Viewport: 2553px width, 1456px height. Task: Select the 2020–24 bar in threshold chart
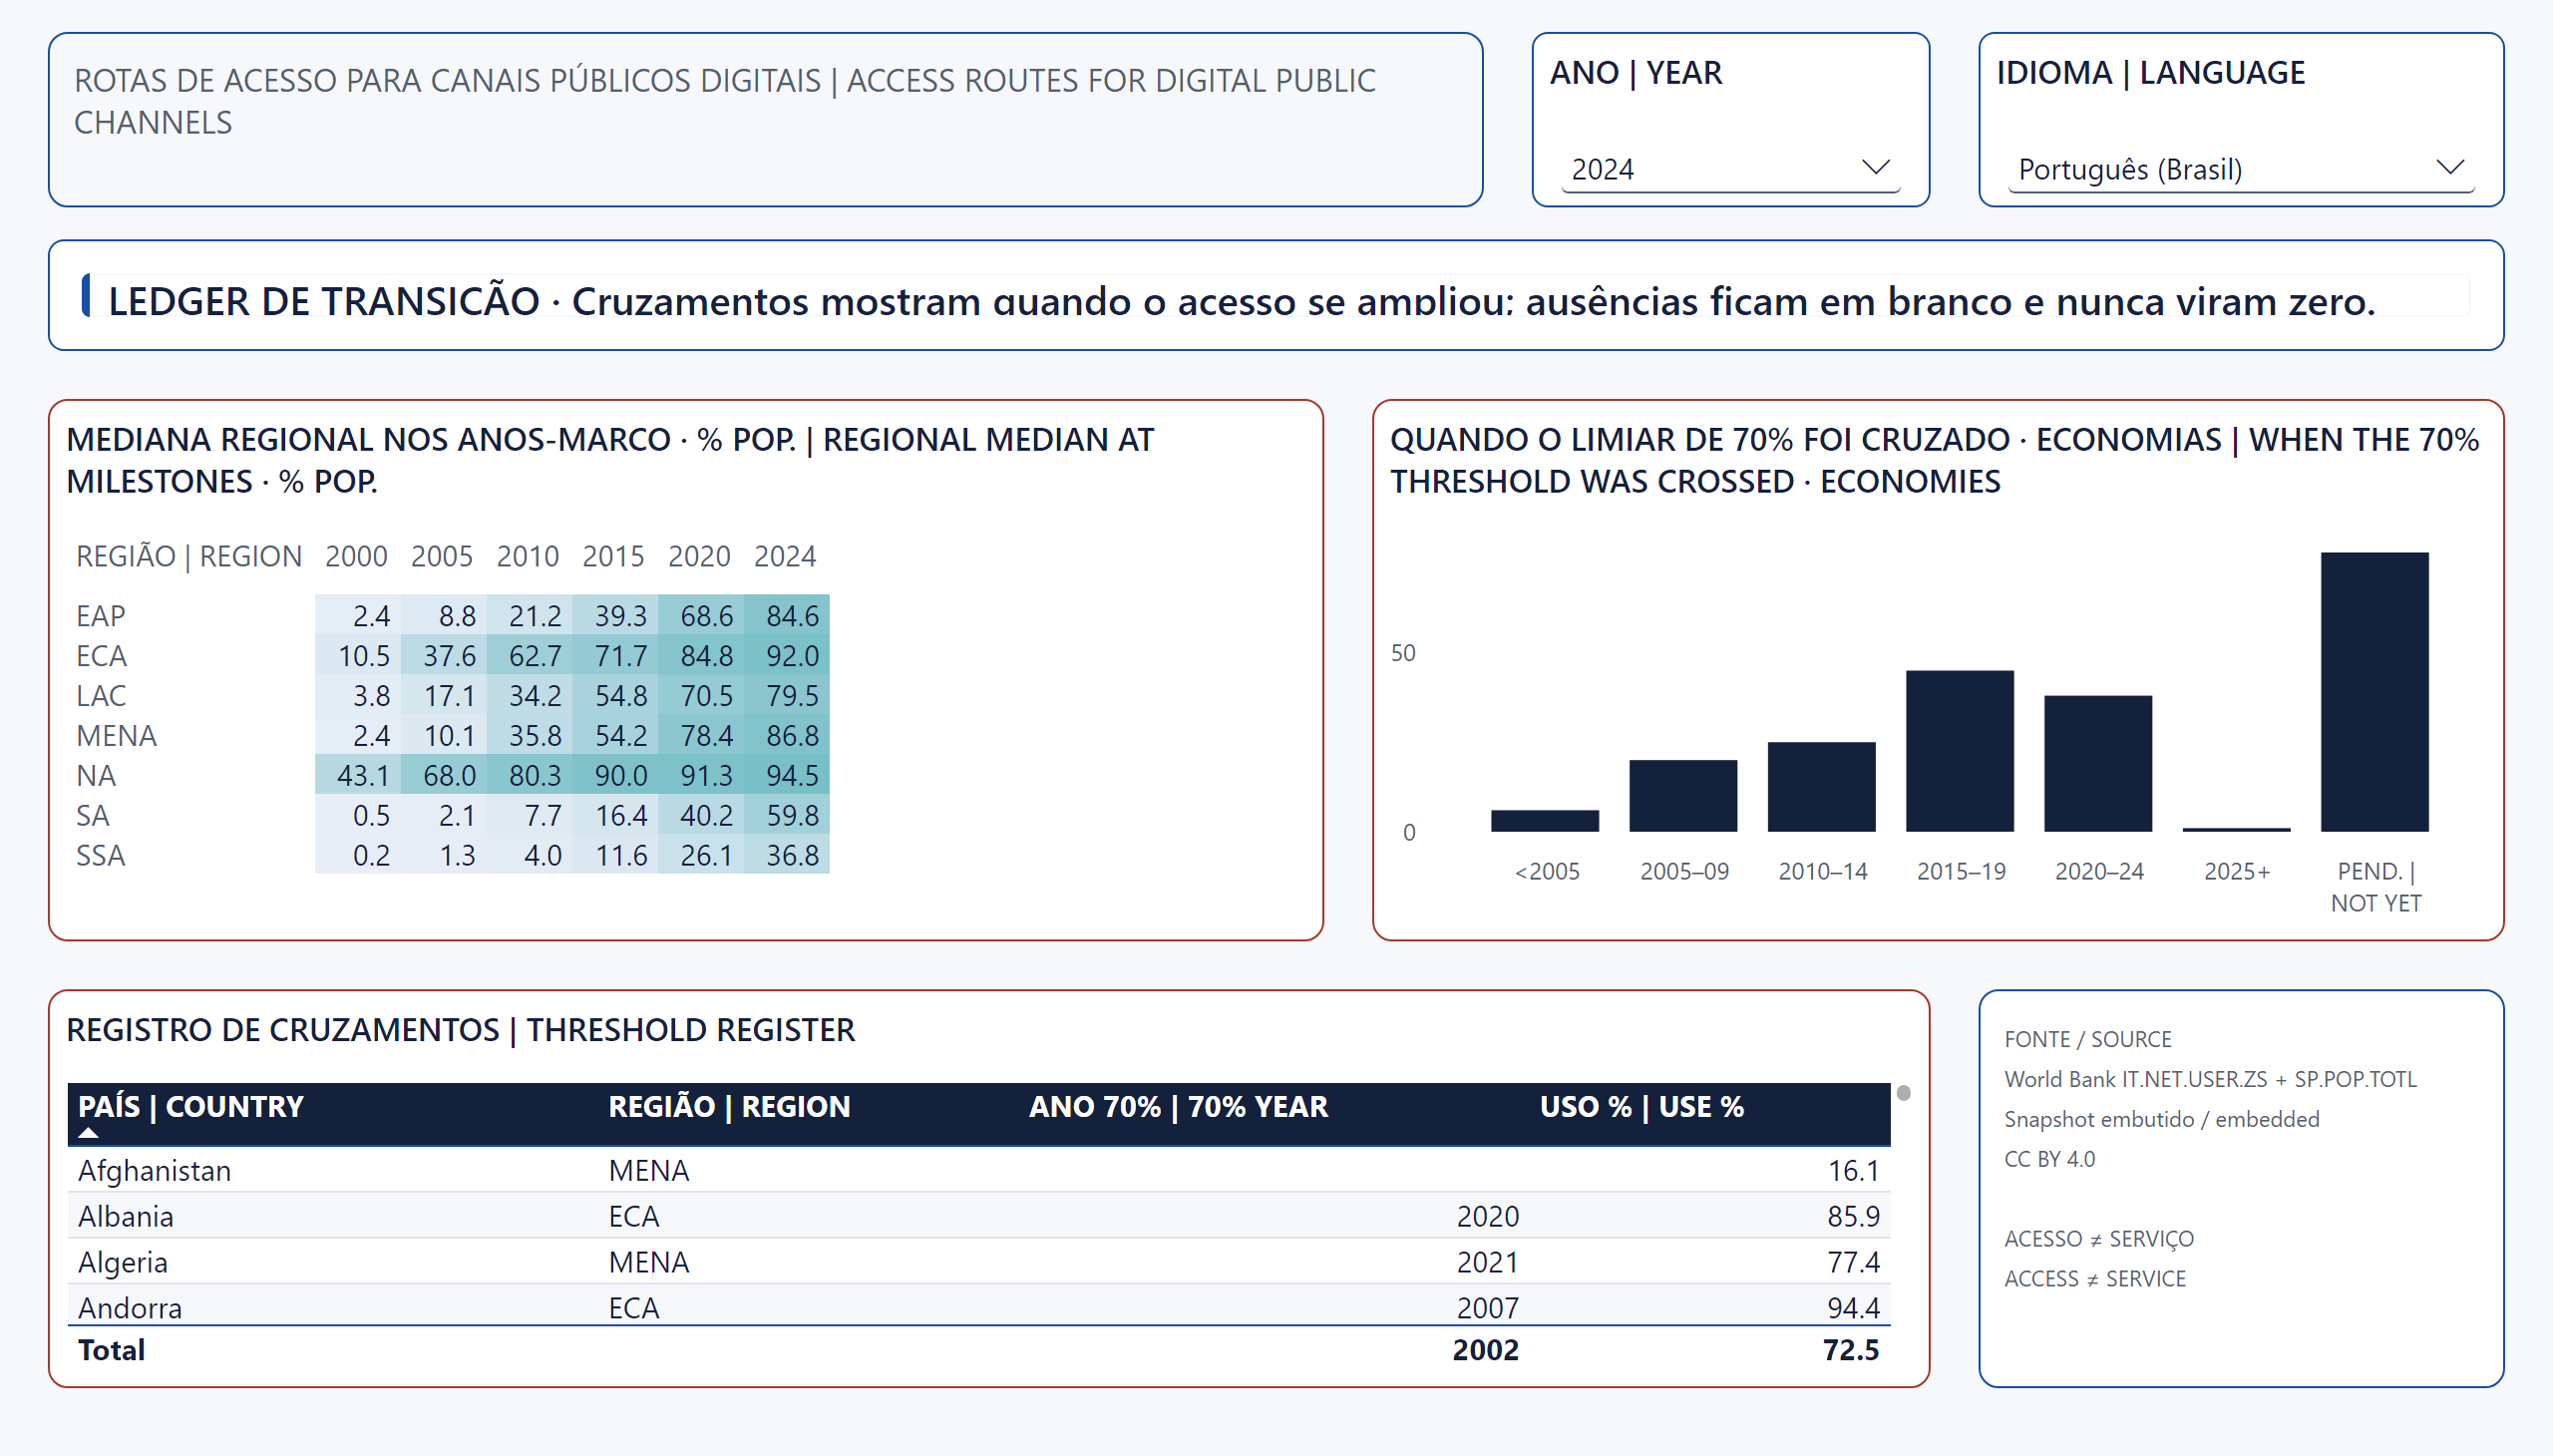[2097, 763]
